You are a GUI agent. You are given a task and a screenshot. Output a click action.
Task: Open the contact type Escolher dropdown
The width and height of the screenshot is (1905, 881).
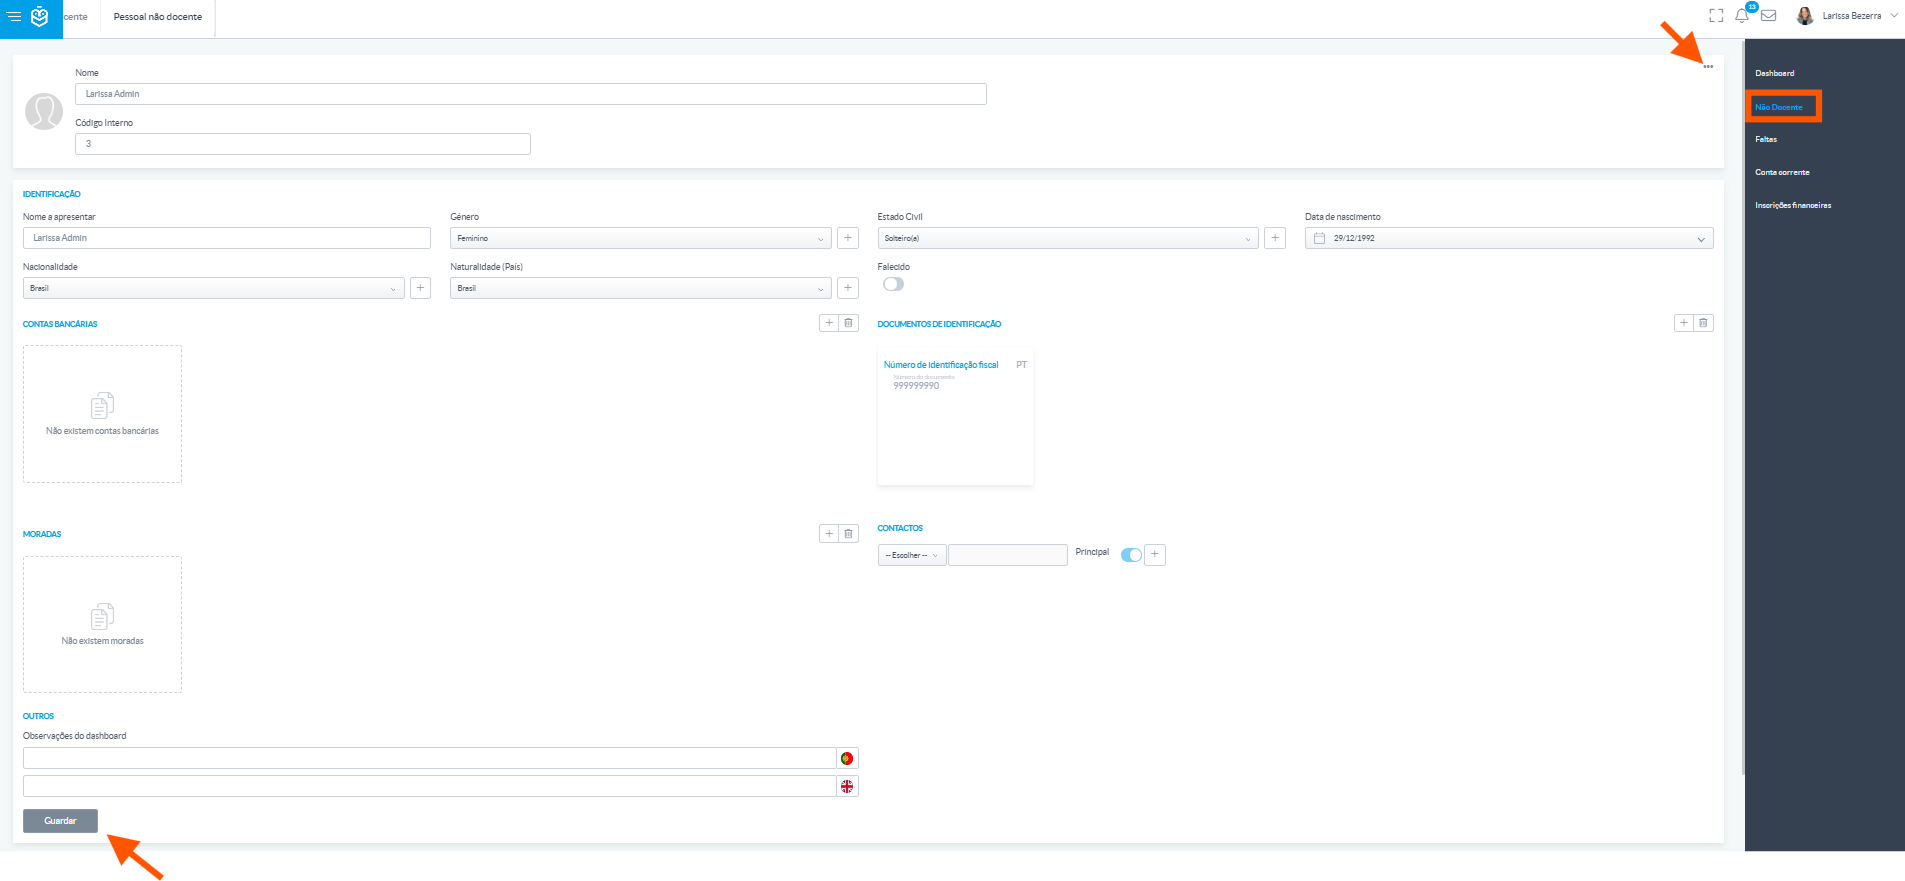point(912,555)
